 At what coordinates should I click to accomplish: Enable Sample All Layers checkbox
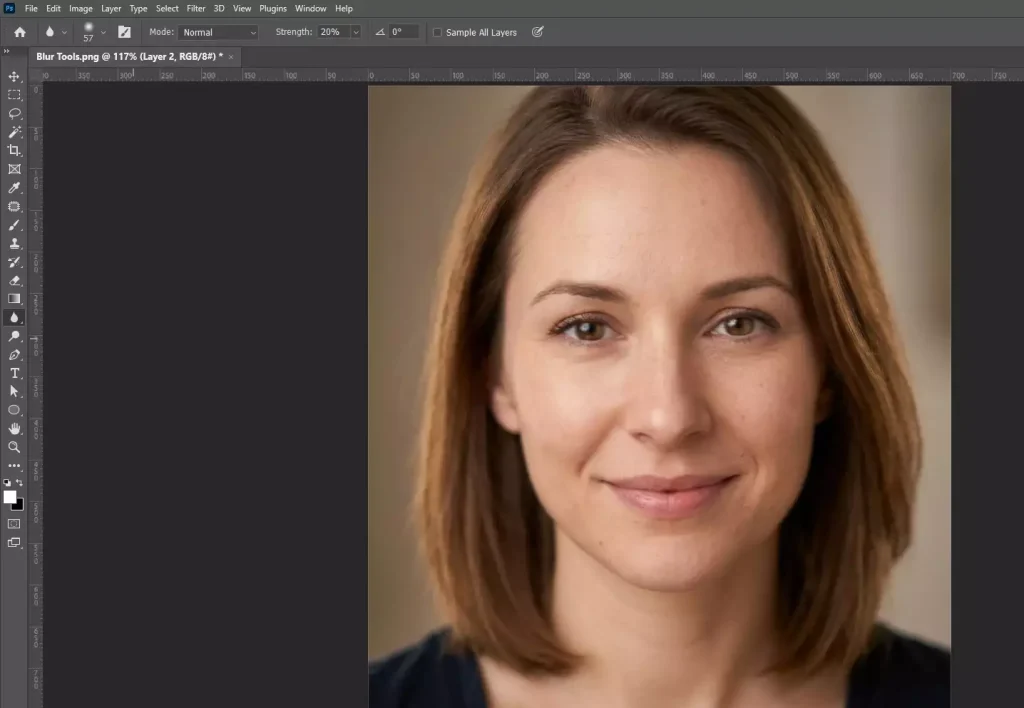tap(437, 32)
